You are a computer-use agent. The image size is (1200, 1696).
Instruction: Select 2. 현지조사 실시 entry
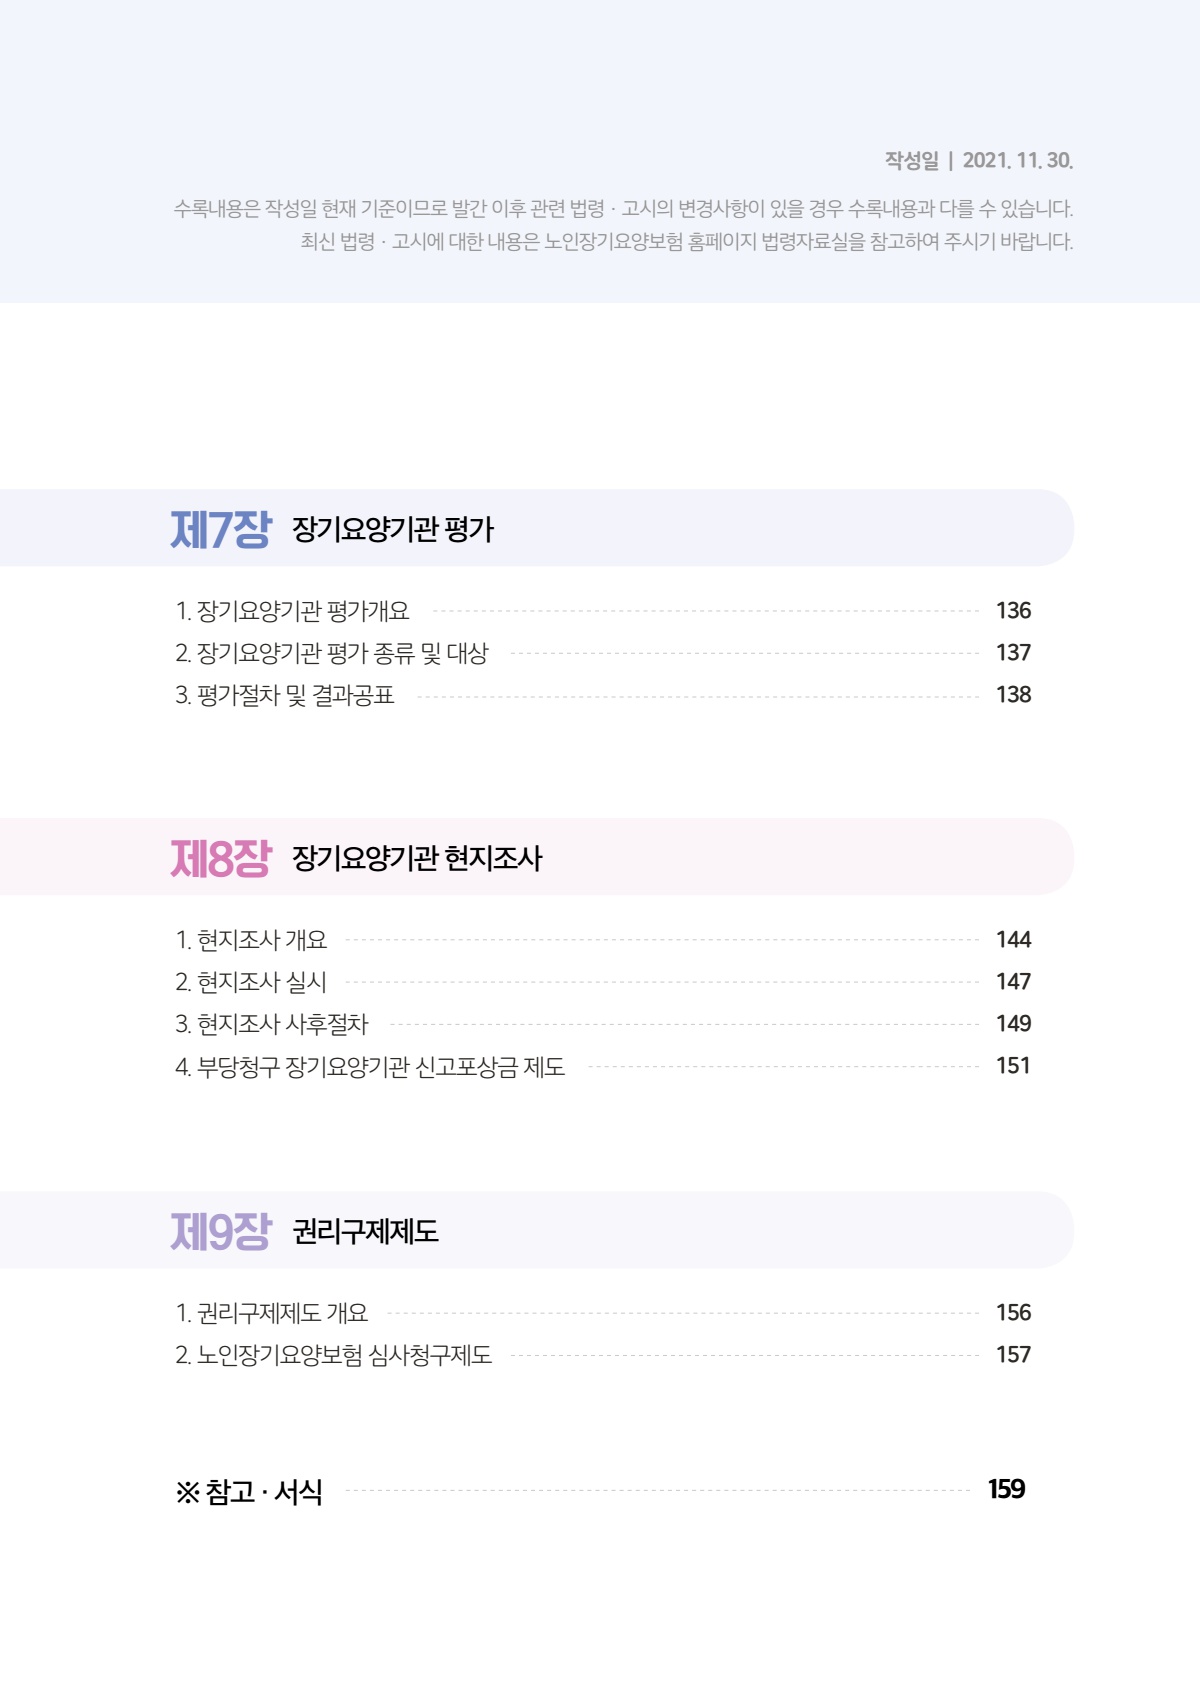tap(251, 982)
